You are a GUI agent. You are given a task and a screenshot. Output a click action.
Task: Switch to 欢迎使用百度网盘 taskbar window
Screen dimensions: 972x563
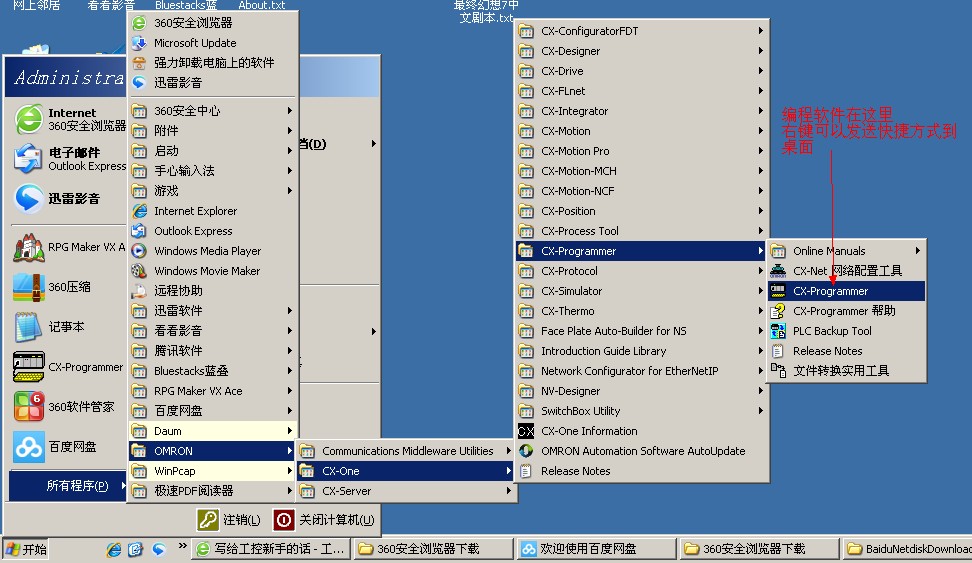[594, 549]
